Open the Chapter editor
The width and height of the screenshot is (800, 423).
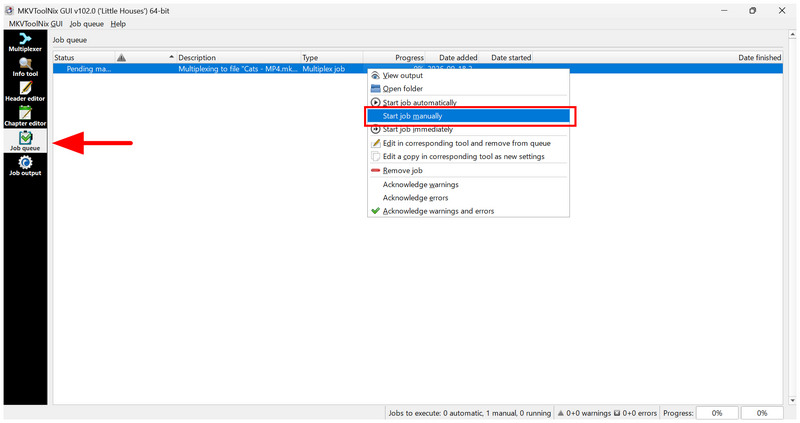coord(25,116)
